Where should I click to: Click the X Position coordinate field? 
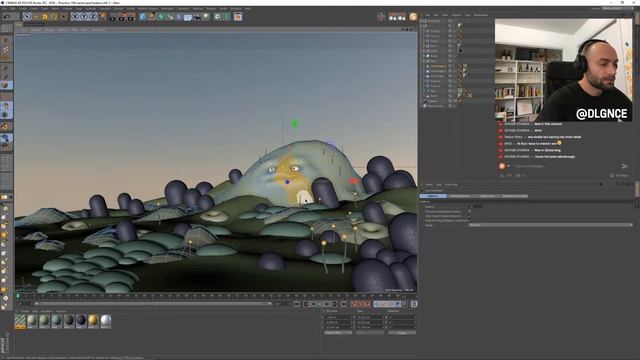pyautogui.click(x=339, y=317)
